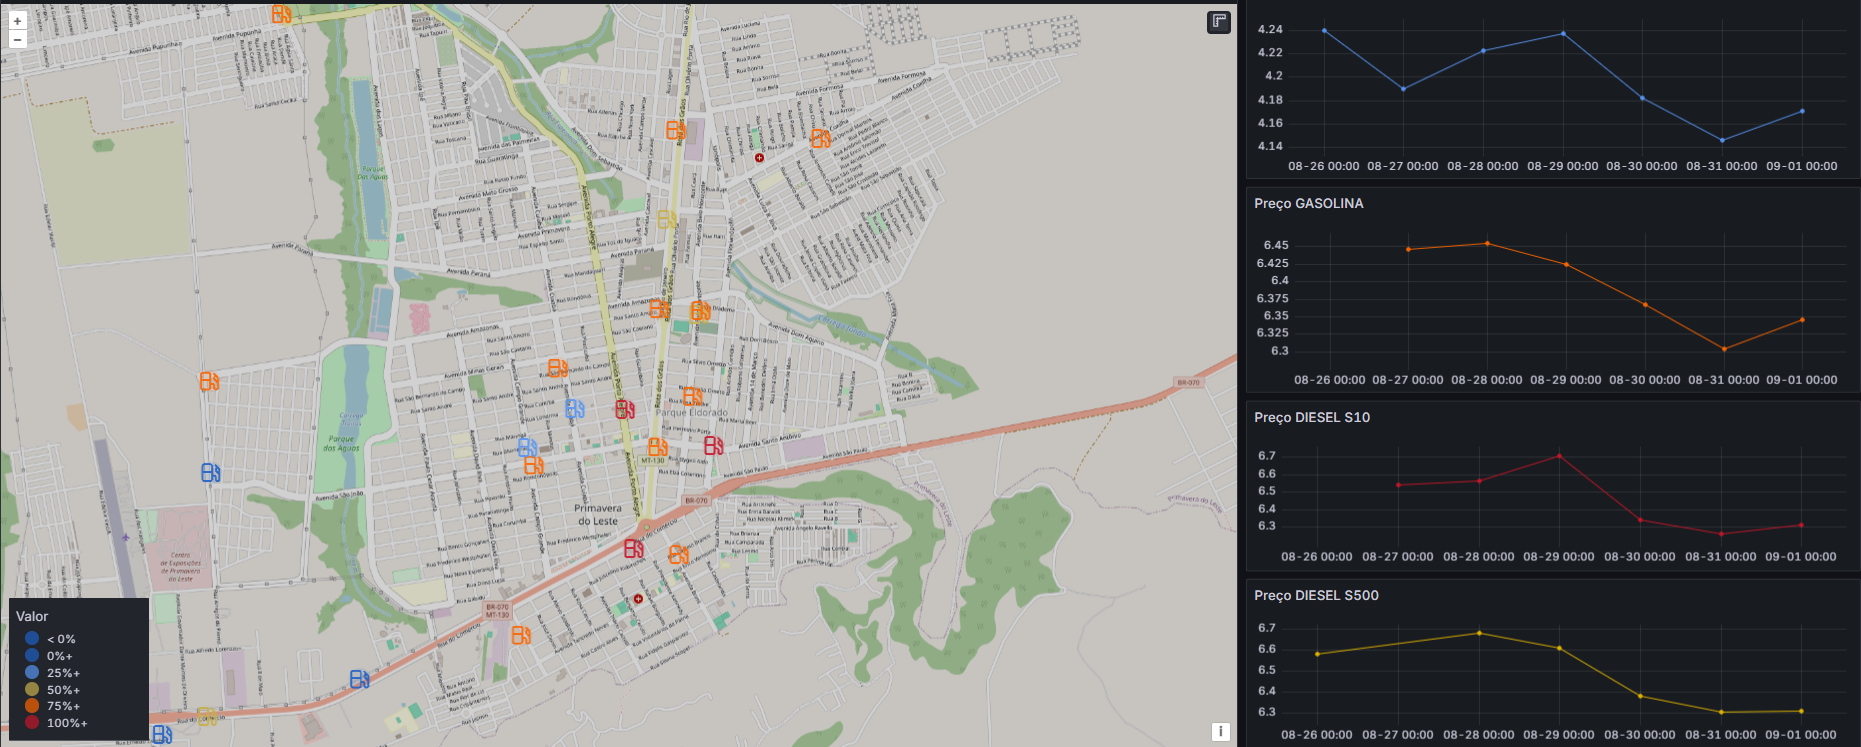Screen dimensions: 1861x747
Task: Click the '0%+' legend entry text
Action: point(59,656)
